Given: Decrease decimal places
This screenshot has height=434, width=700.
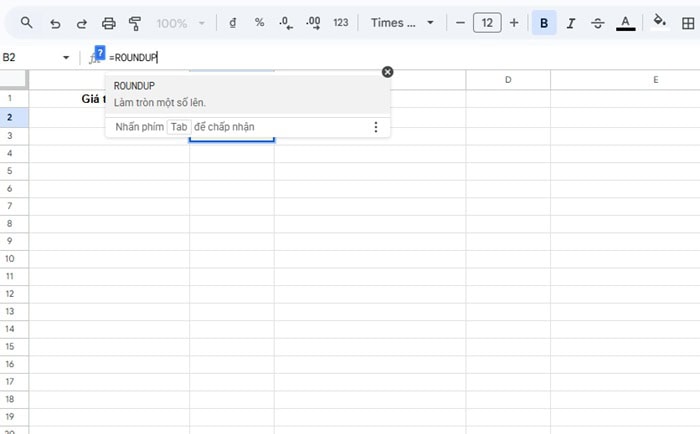Looking at the screenshot, I should 286,23.
